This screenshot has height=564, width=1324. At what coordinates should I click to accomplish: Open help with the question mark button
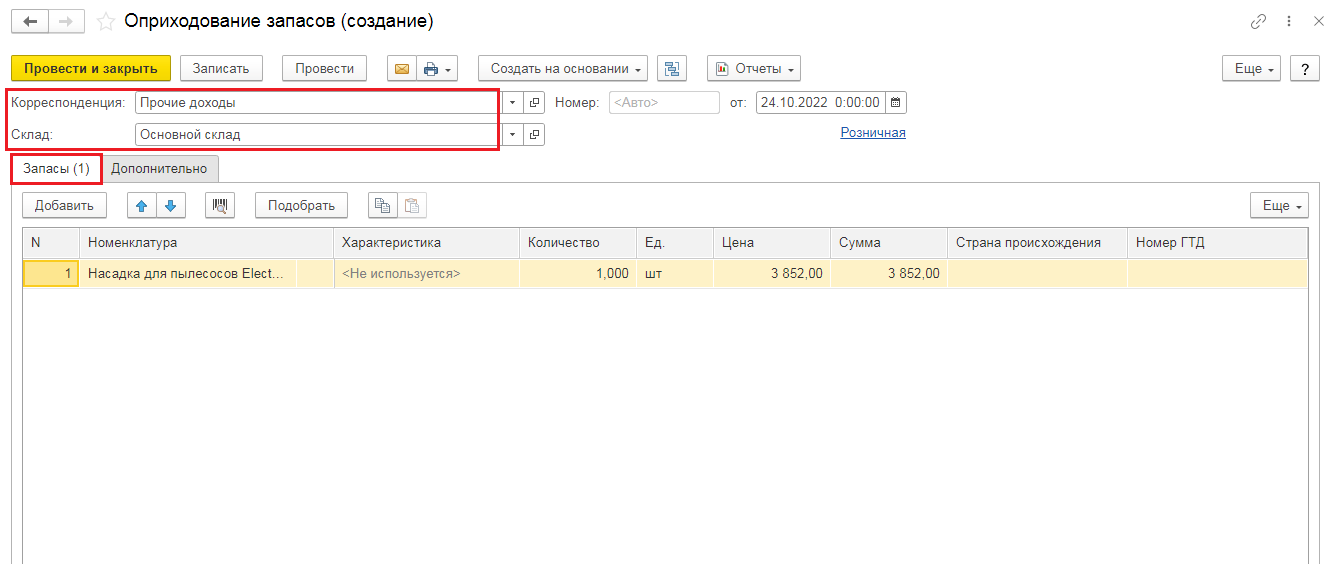tap(1305, 69)
